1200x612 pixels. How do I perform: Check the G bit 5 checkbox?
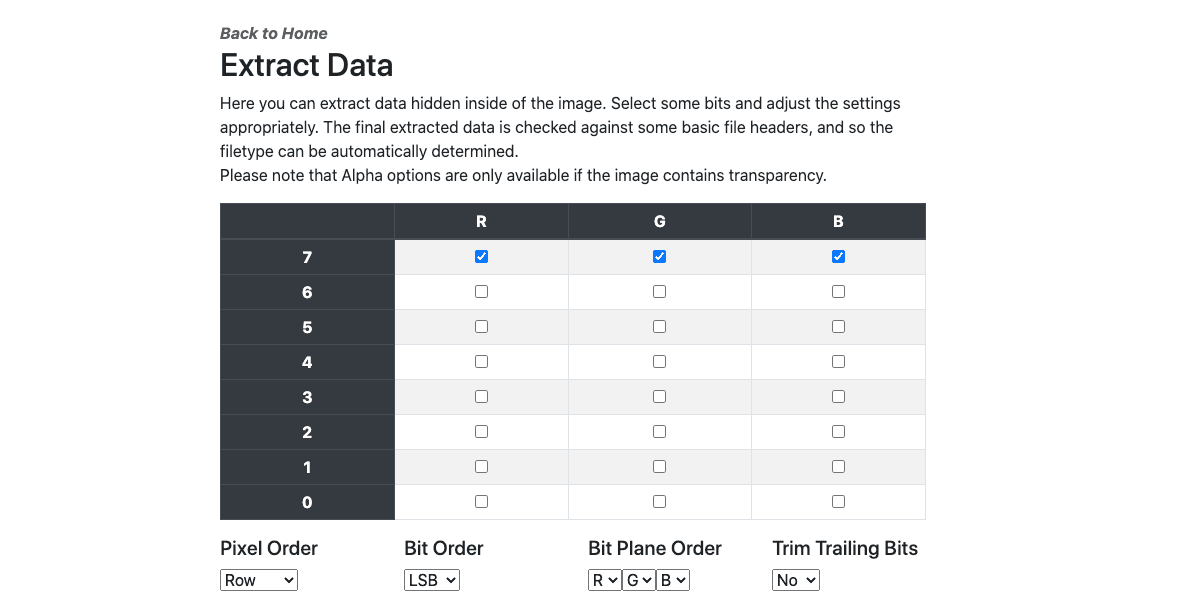pyautogui.click(x=659, y=327)
